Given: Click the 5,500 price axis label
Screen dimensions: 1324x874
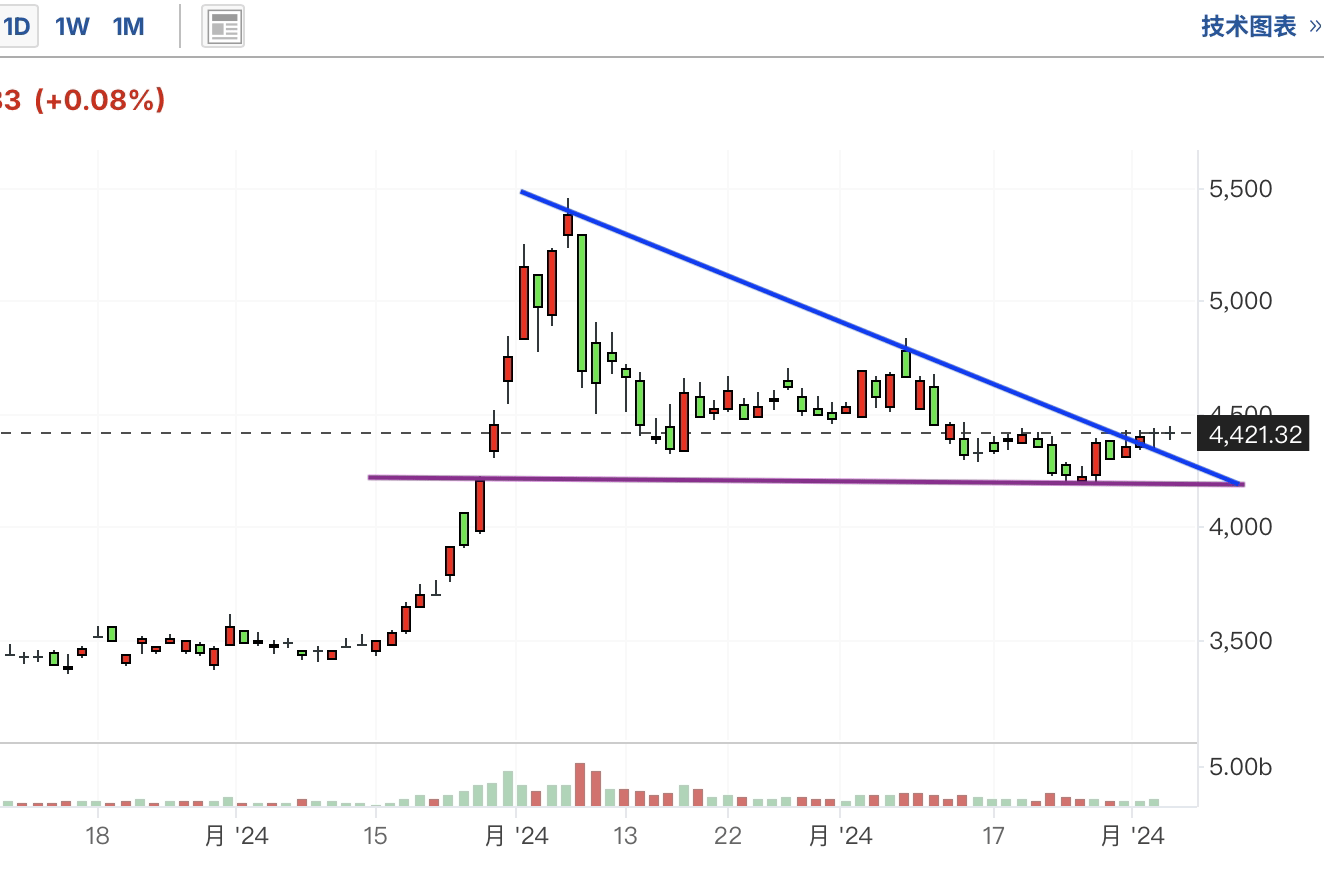Looking at the screenshot, I should click(x=1240, y=189).
